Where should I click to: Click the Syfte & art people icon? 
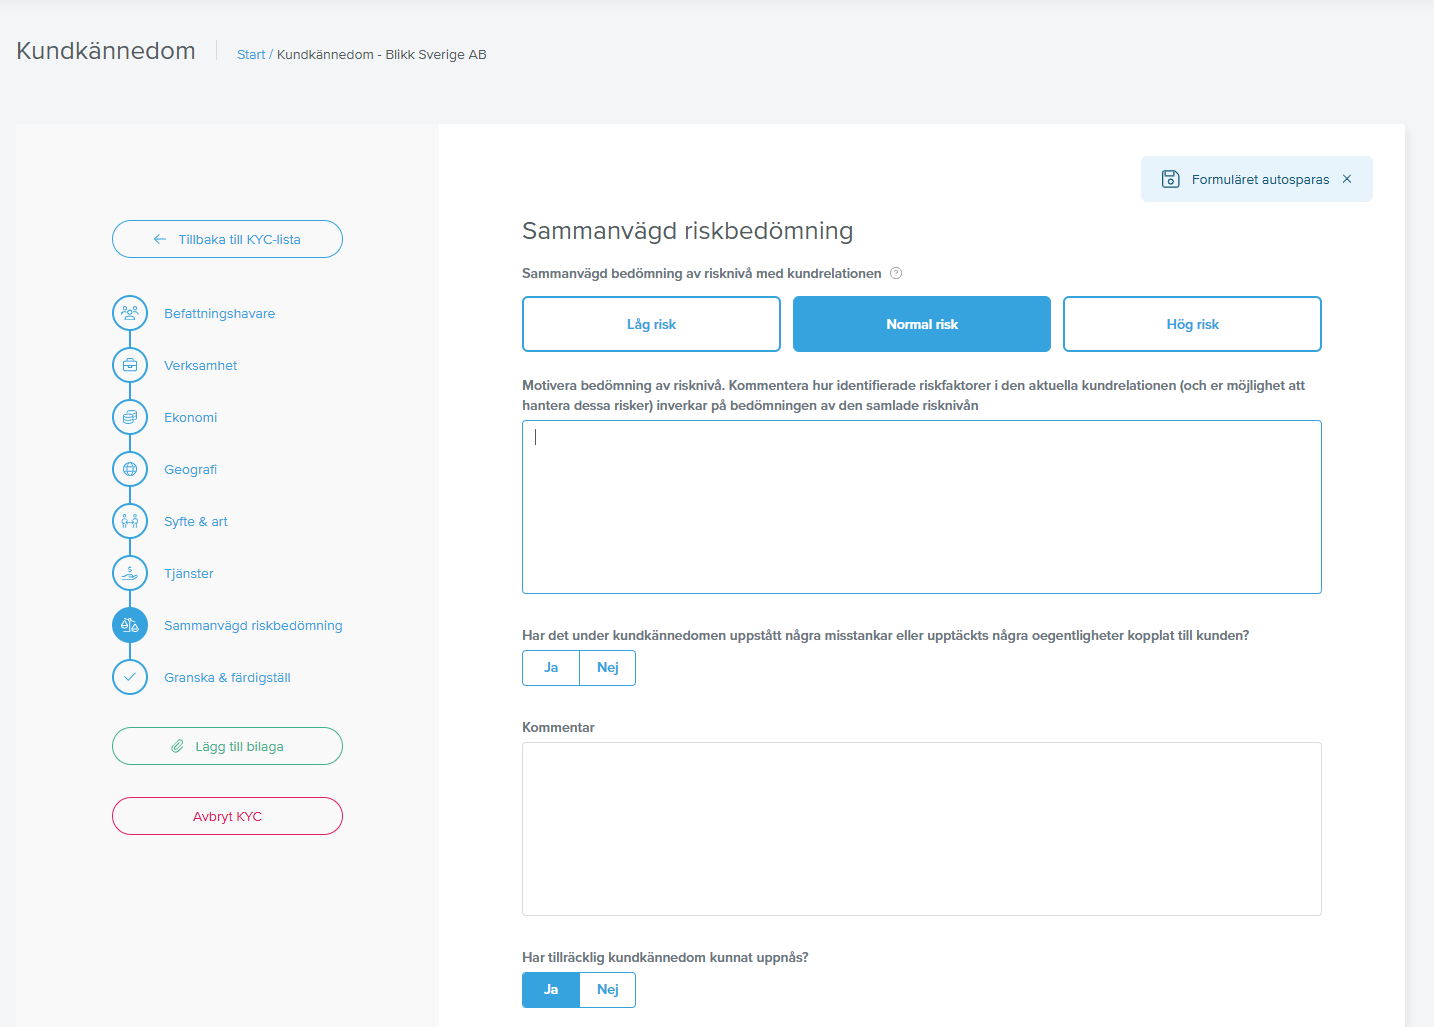130,521
